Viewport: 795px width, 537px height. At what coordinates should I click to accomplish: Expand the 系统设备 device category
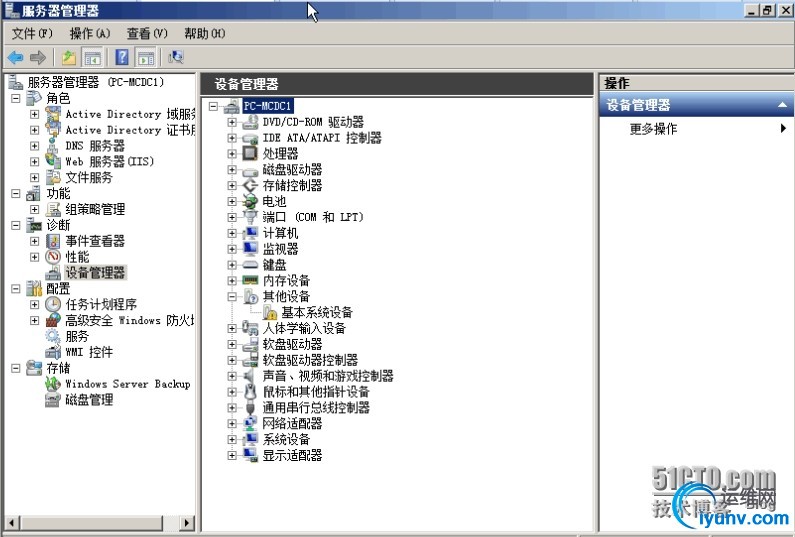(x=232, y=440)
